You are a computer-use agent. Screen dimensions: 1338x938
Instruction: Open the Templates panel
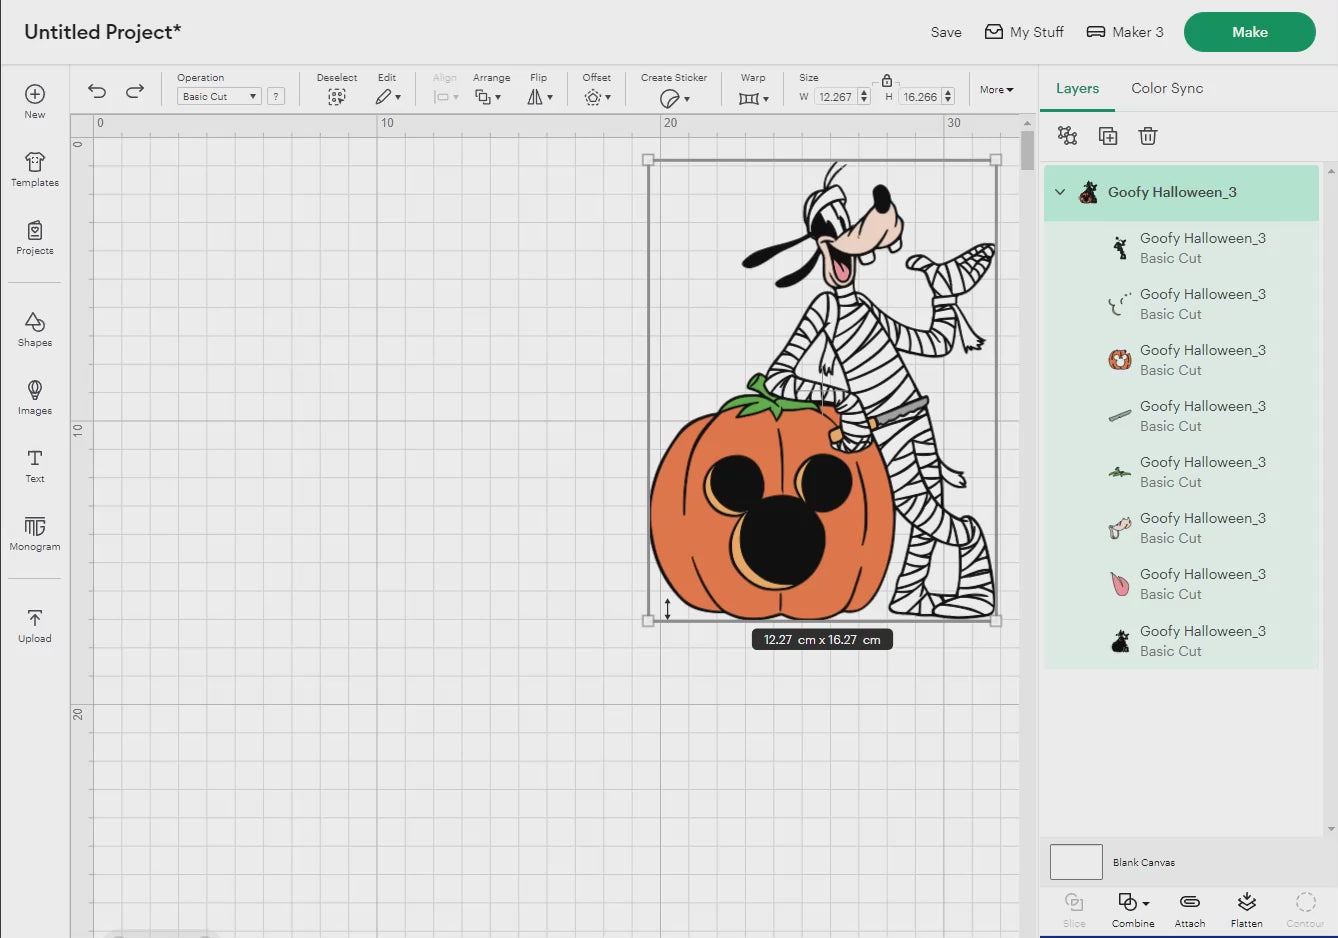(35, 169)
